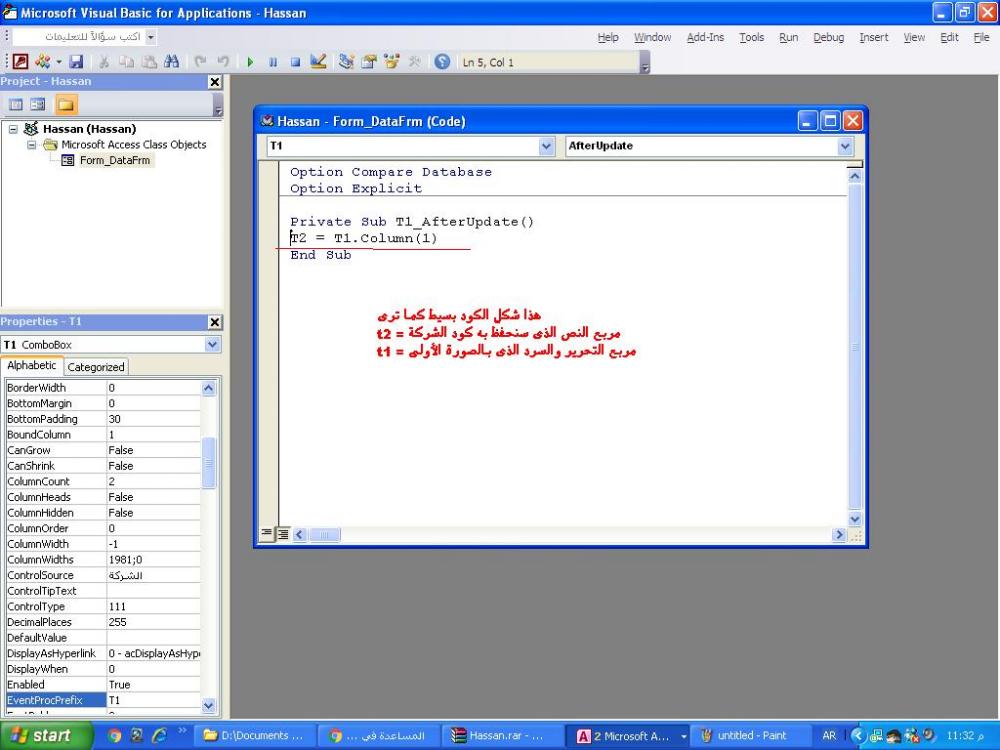Collapse the Microsoft Access Class Objects folder
The width and height of the screenshot is (1000, 750).
pos(31,145)
